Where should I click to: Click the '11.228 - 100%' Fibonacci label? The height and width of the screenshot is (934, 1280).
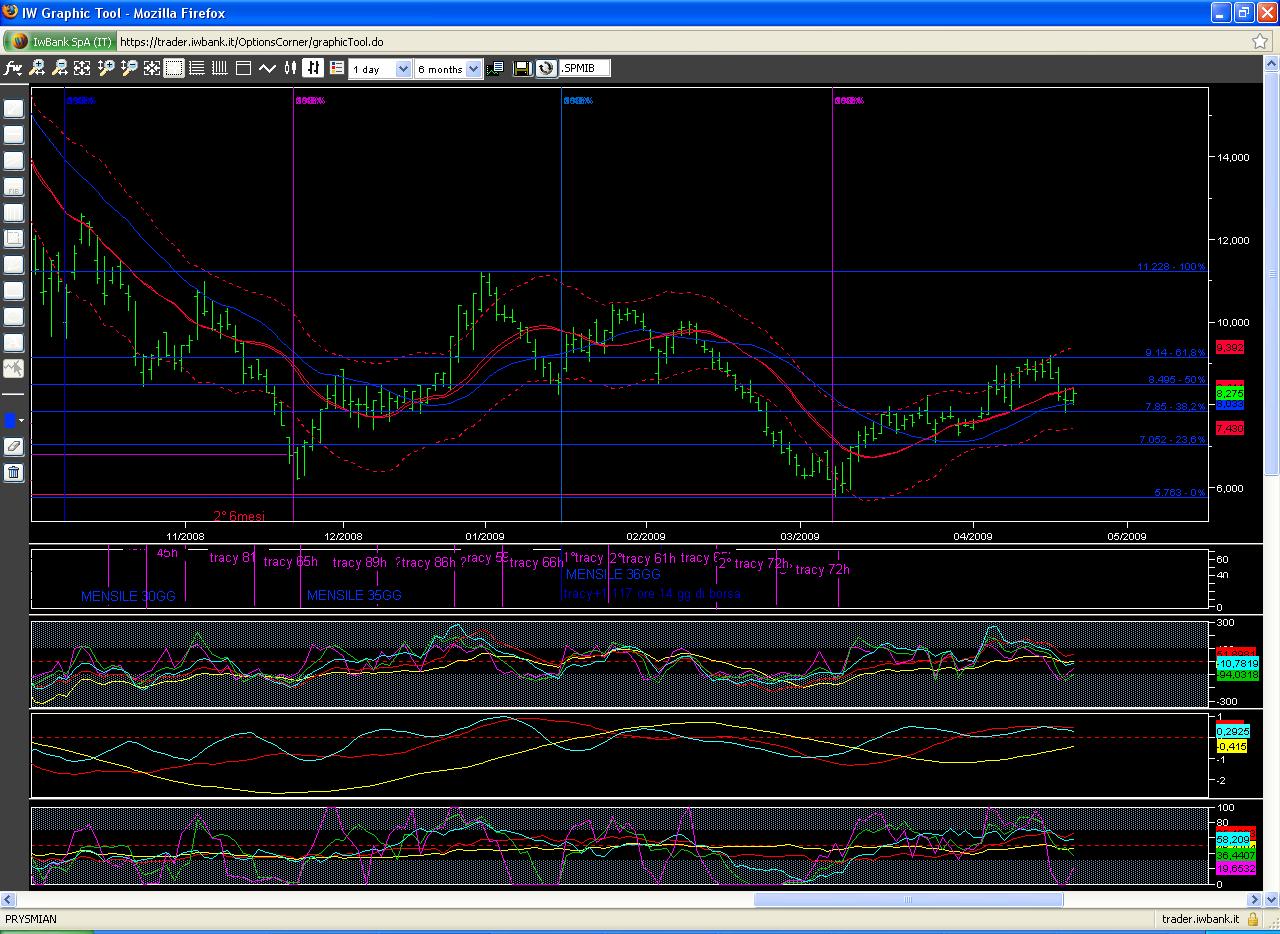[x=1171, y=267]
